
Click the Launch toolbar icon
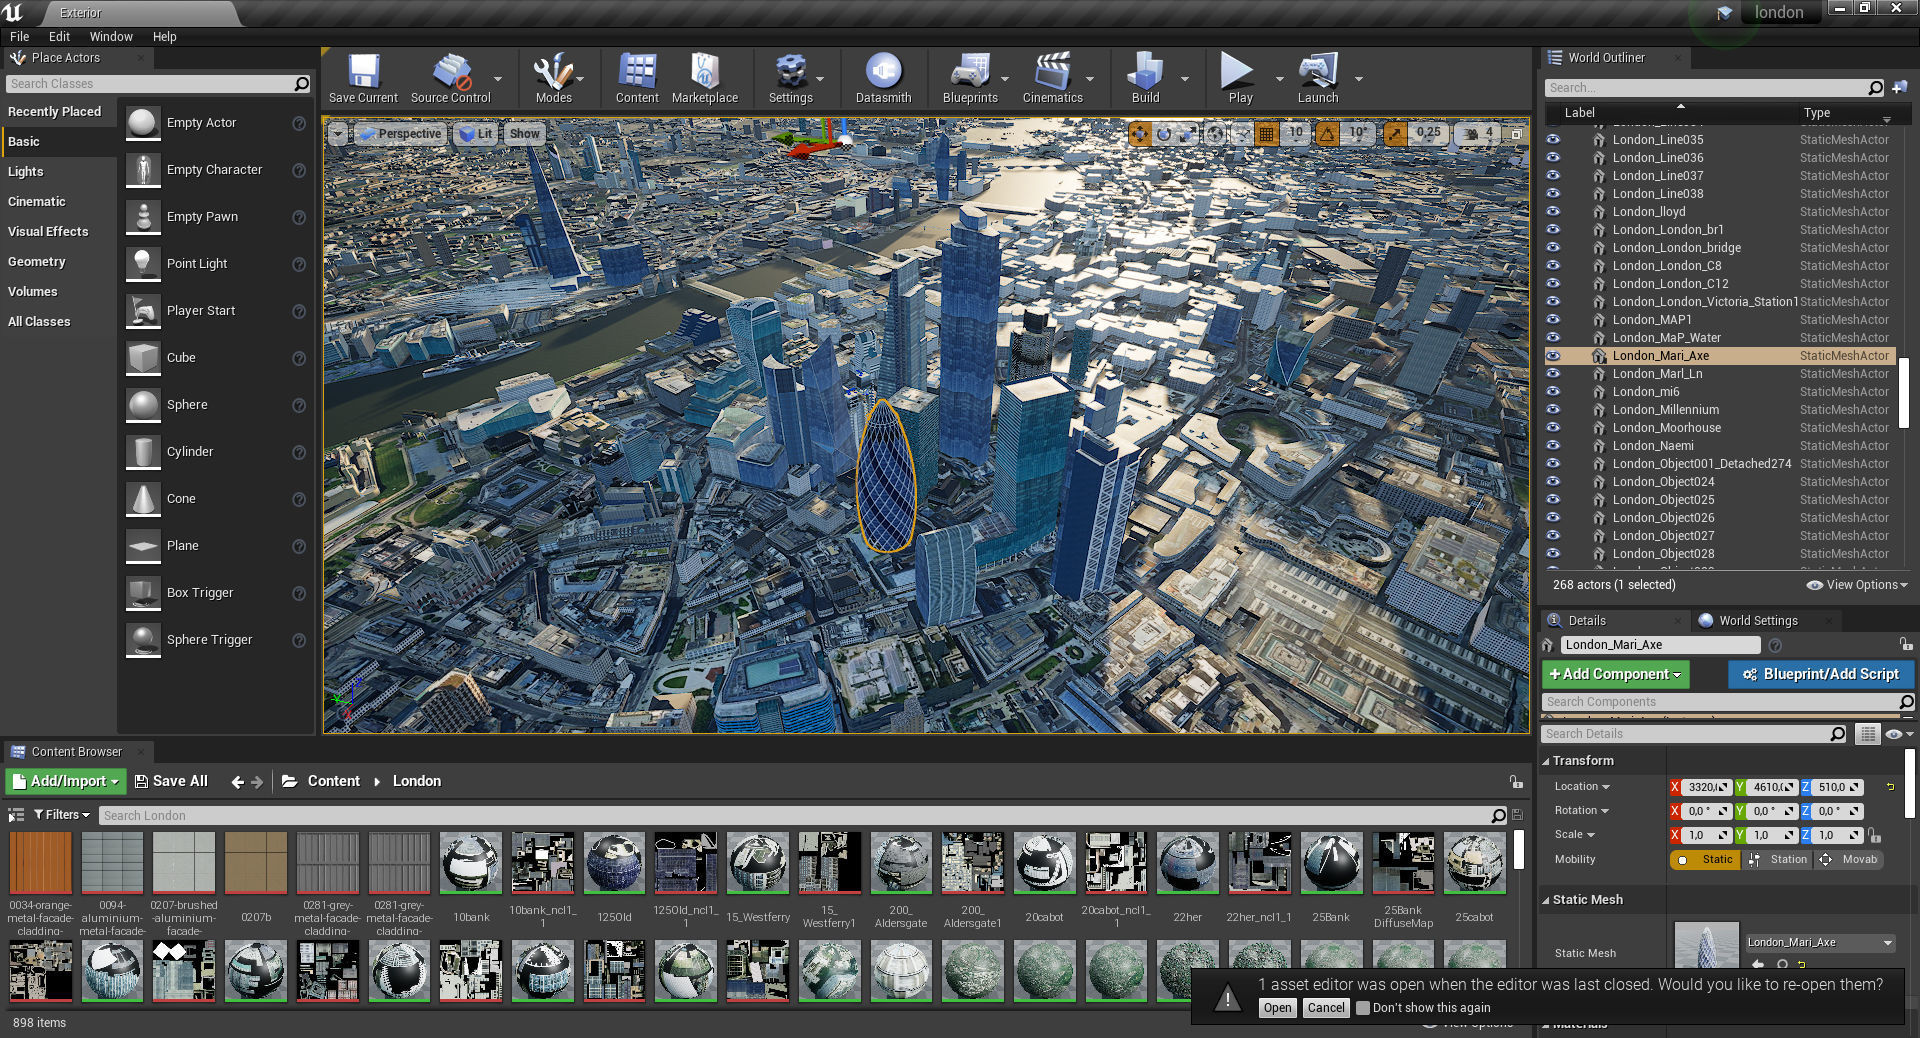tap(1318, 72)
